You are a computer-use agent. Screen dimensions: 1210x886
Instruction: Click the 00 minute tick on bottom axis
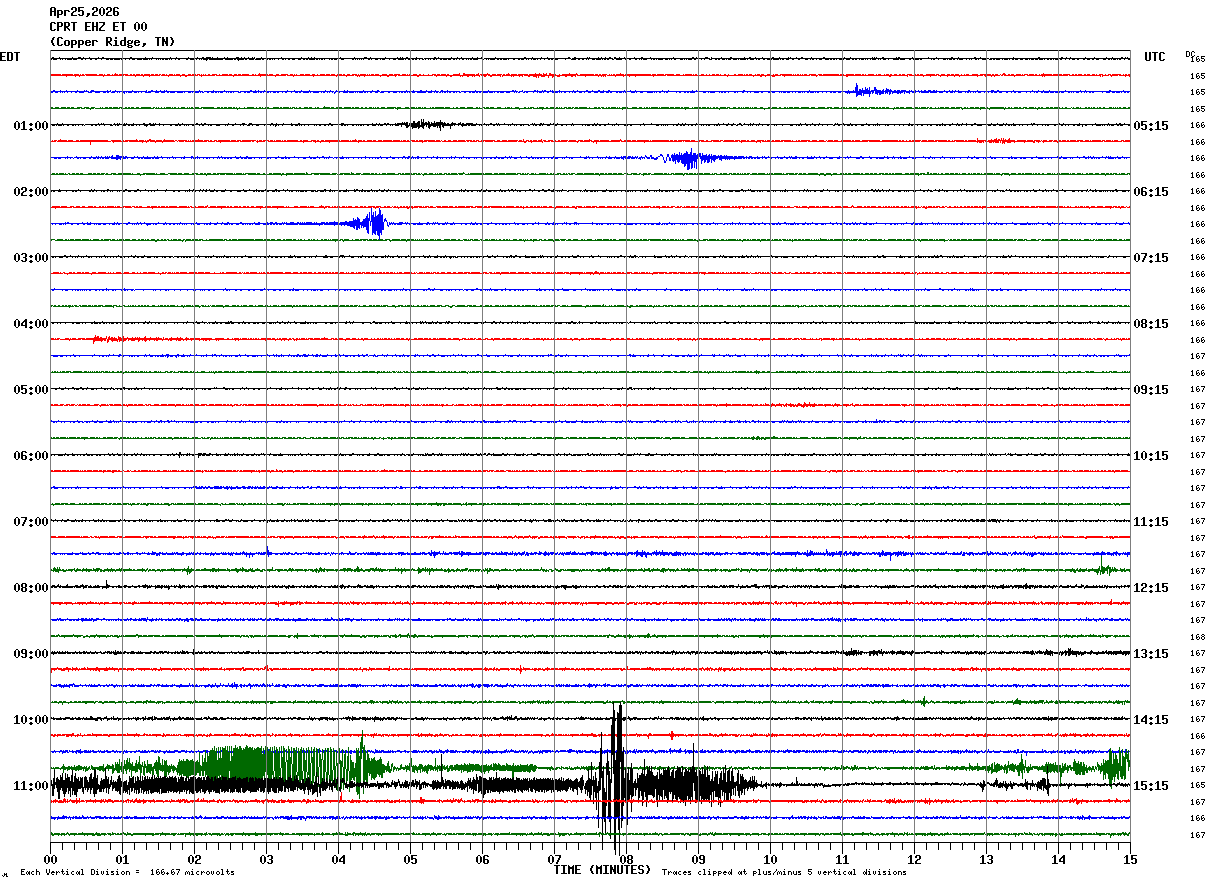[x=50, y=859]
